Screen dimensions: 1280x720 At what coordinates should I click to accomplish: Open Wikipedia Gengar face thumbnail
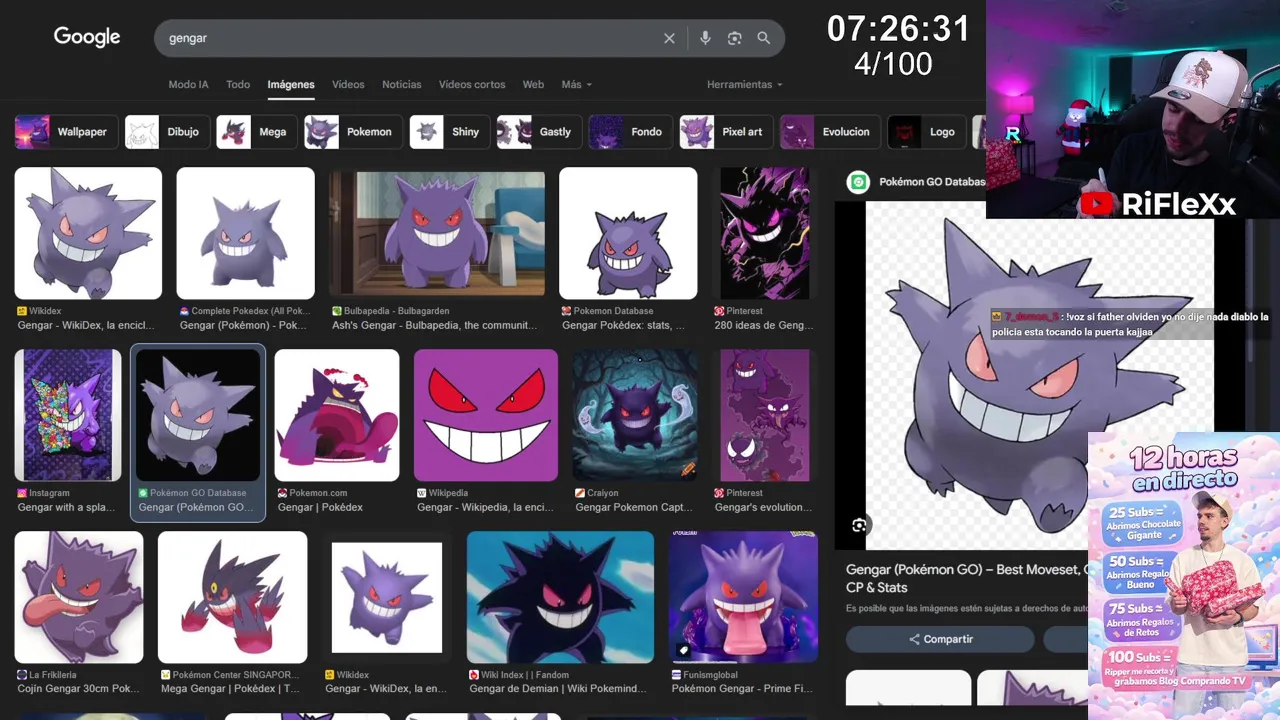pos(486,415)
